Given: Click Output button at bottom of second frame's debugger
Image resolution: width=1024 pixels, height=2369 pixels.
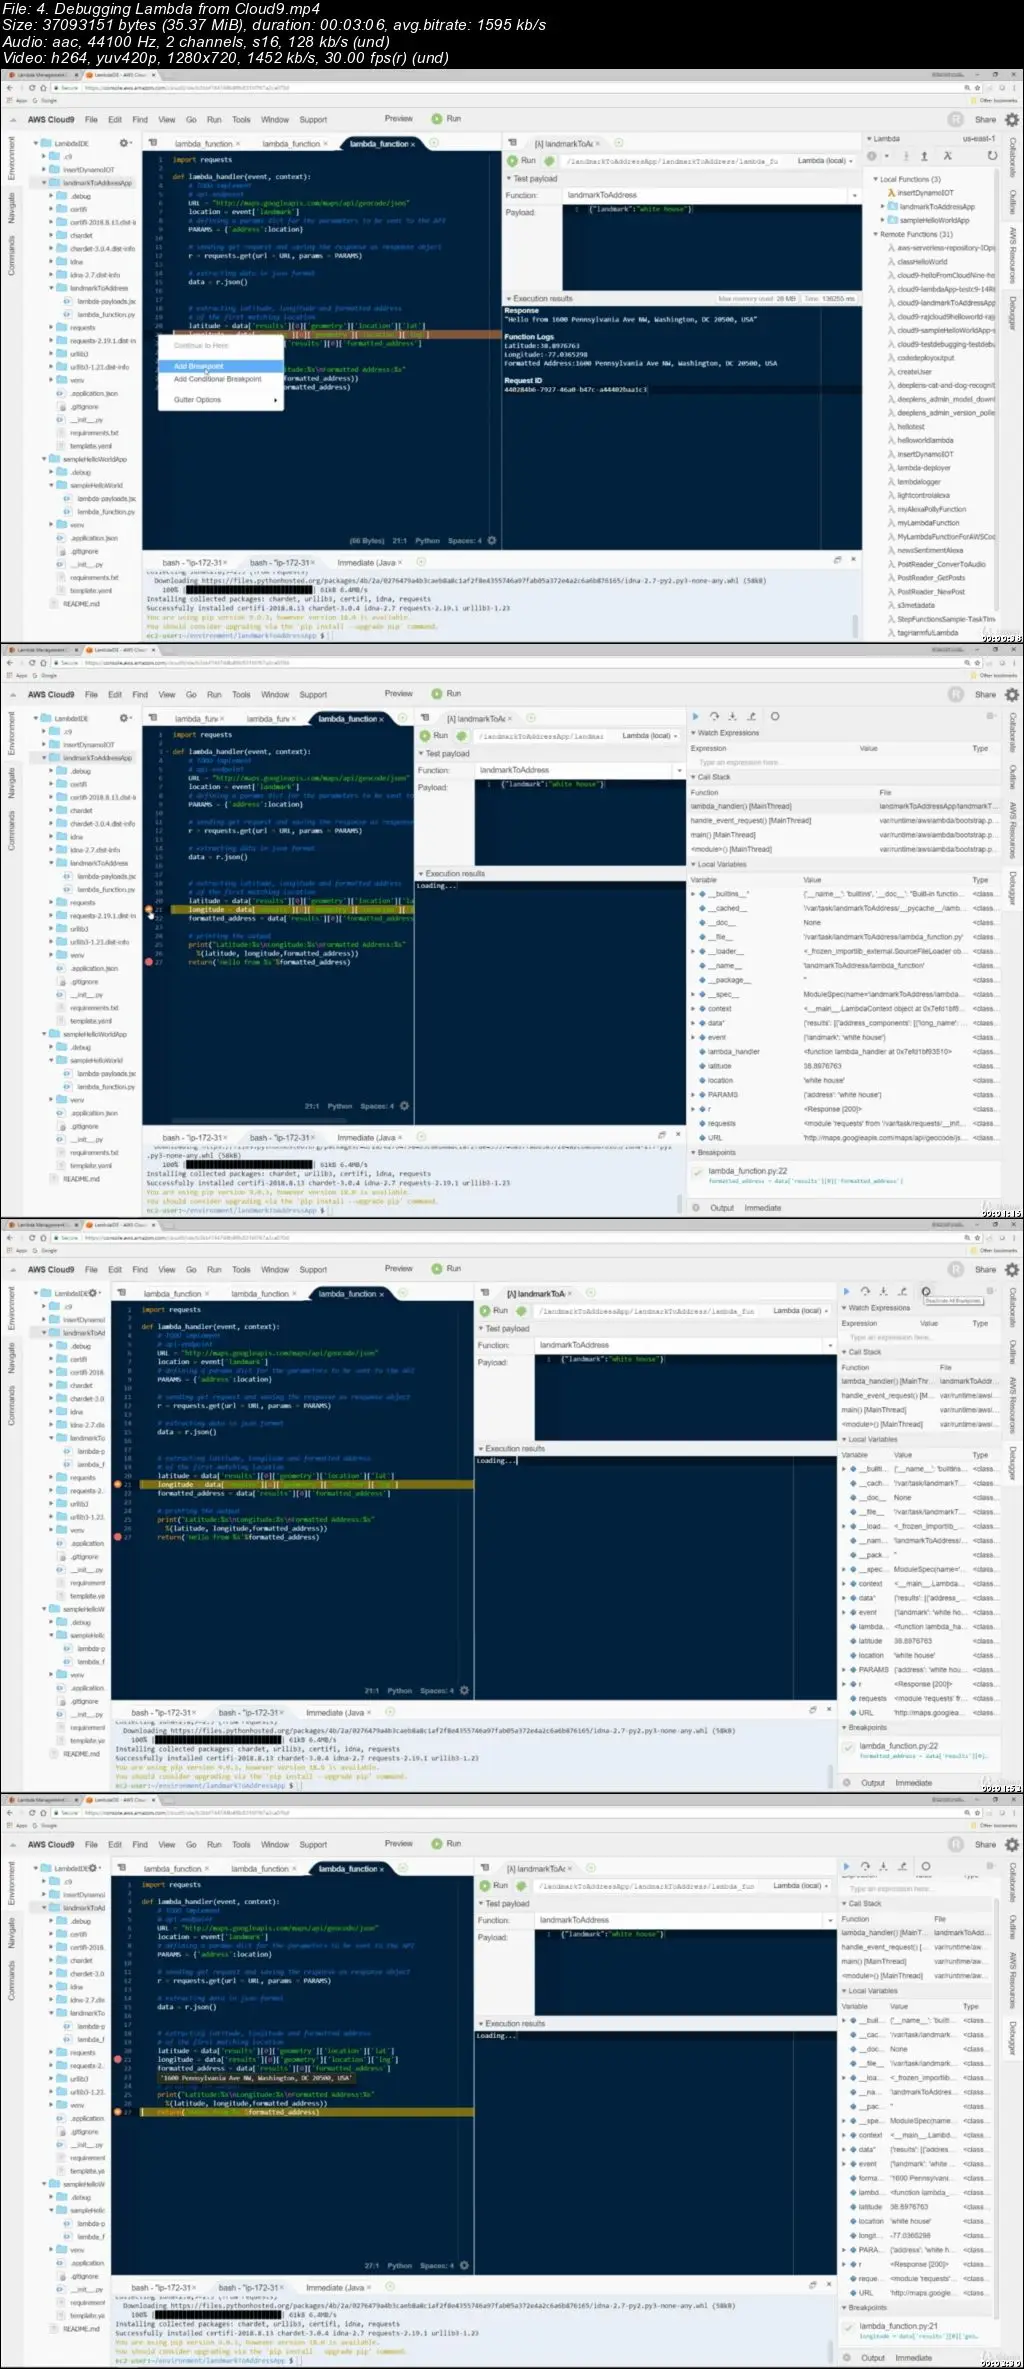Looking at the screenshot, I should [x=722, y=1208].
